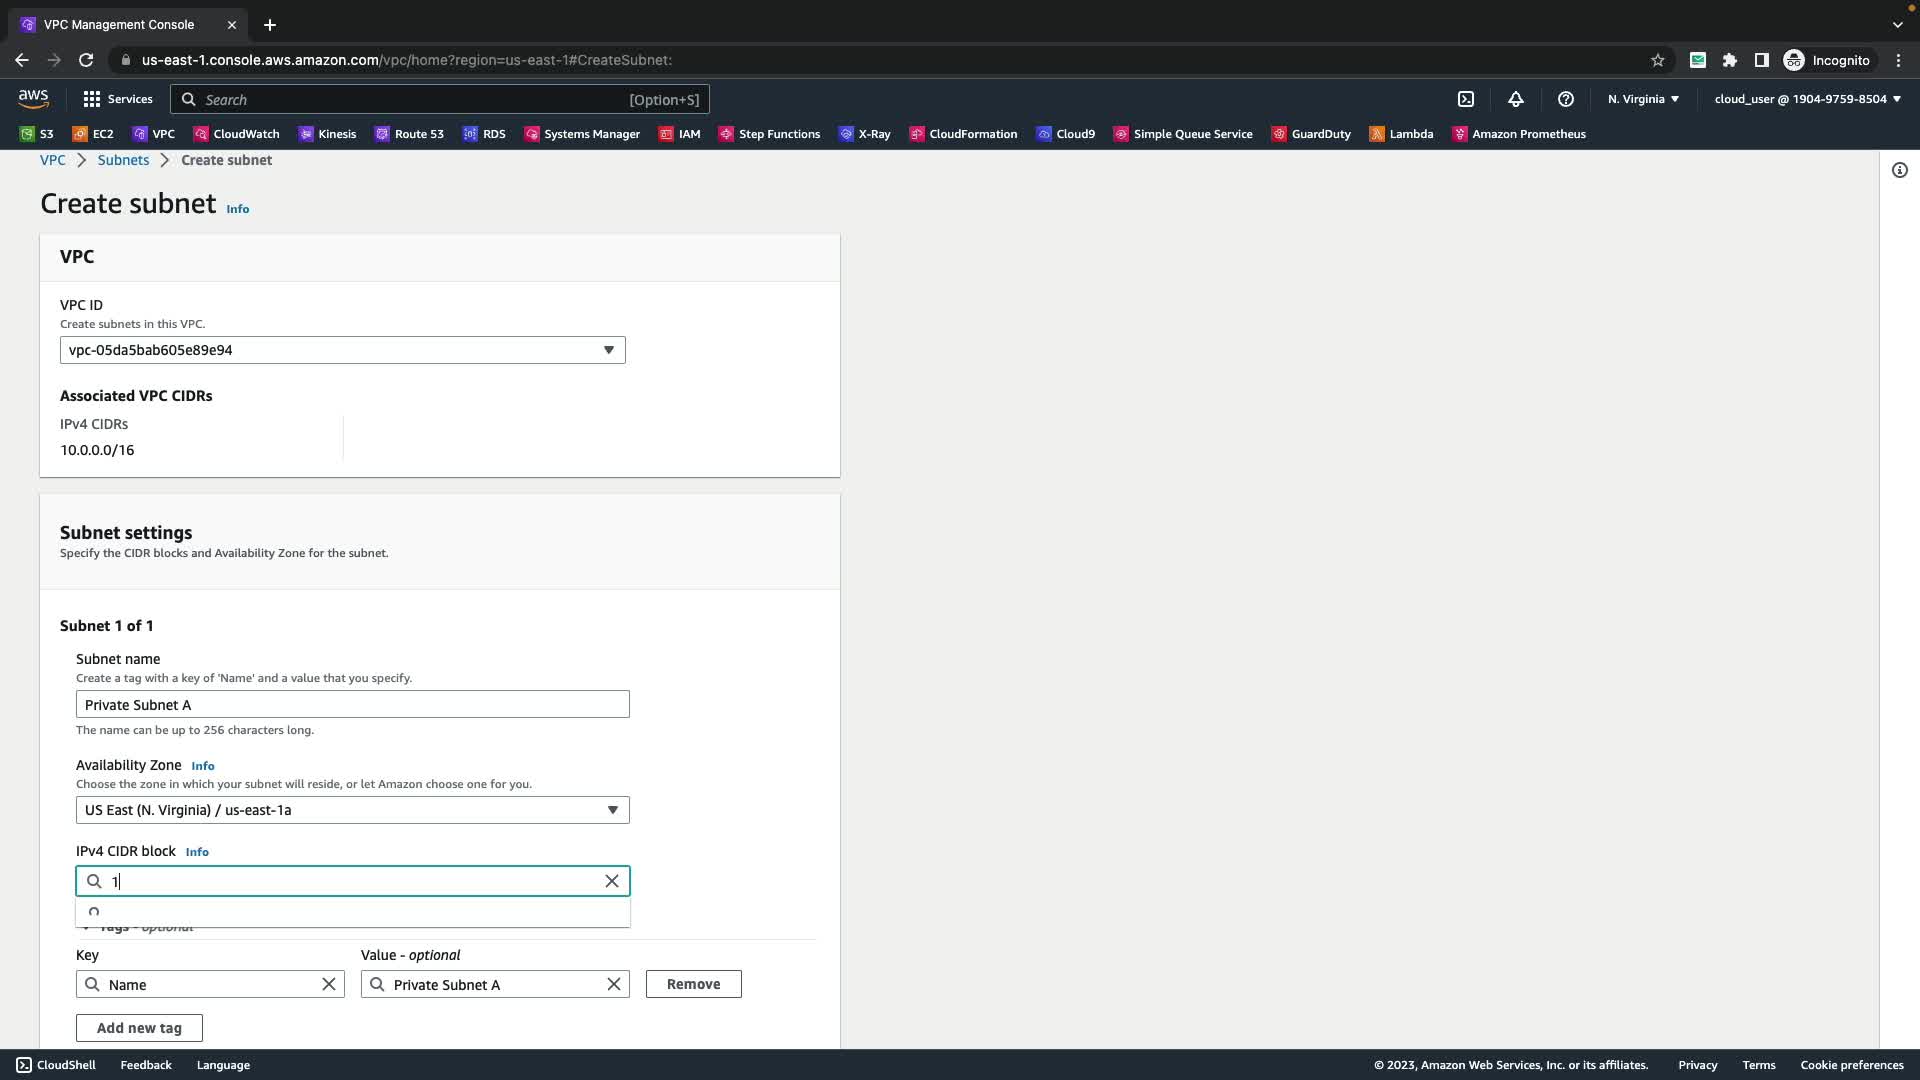Click Add new tag button

point(139,1028)
